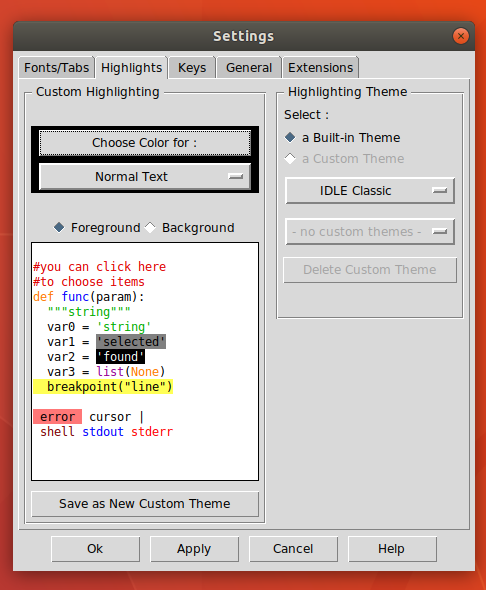Select the Foreground radio button
The width and height of the screenshot is (486, 590).
tap(59, 227)
